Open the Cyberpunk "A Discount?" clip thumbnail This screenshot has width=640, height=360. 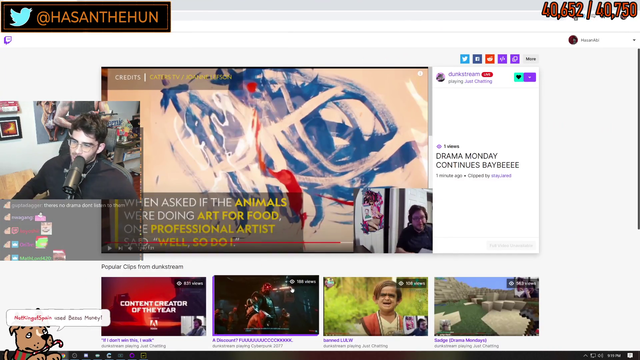click(266, 305)
